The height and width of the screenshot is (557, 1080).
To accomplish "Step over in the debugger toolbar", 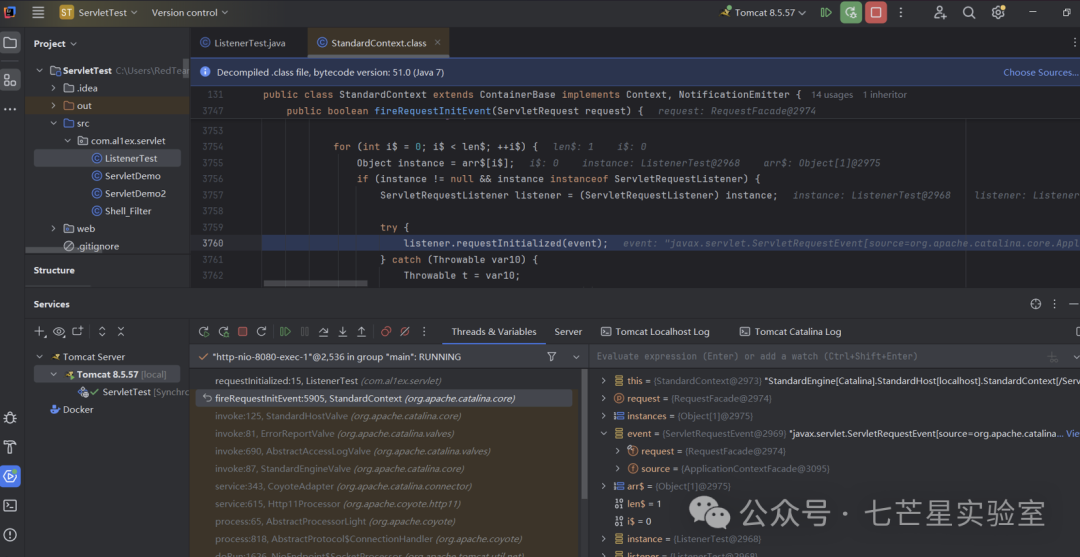I will [x=323, y=331].
